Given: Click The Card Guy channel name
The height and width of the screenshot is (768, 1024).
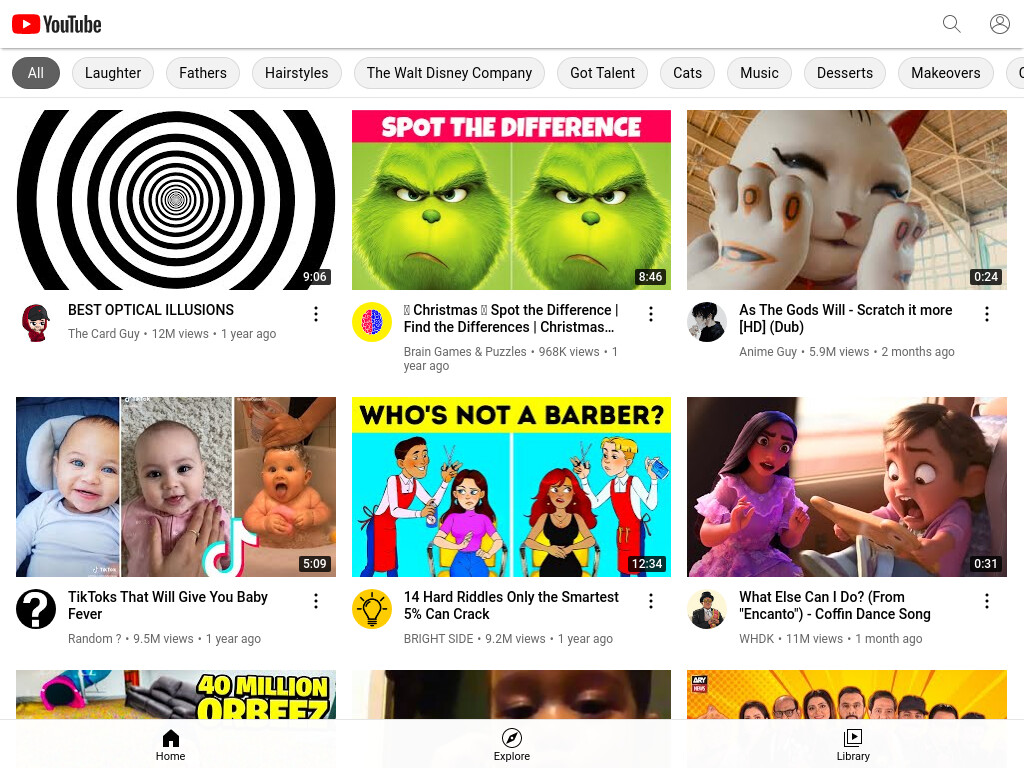Looking at the screenshot, I should 104,334.
